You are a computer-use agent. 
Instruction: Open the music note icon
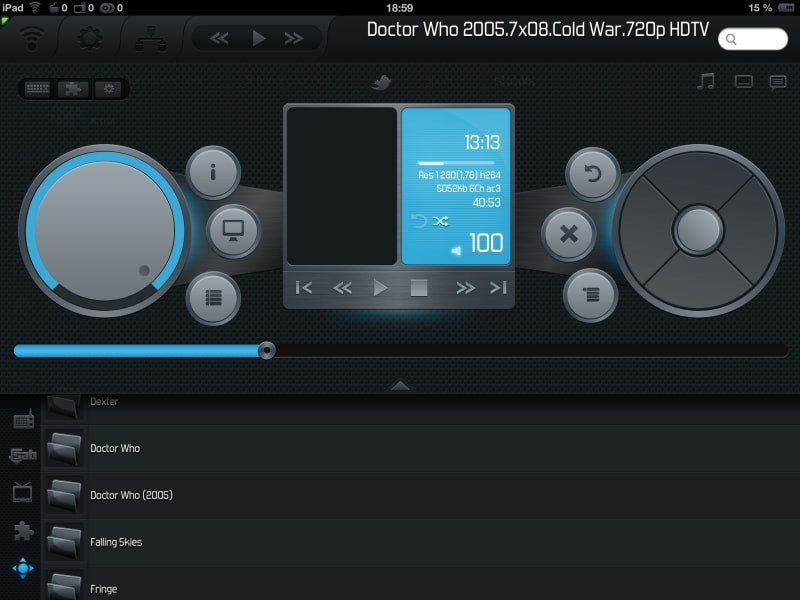pos(706,81)
